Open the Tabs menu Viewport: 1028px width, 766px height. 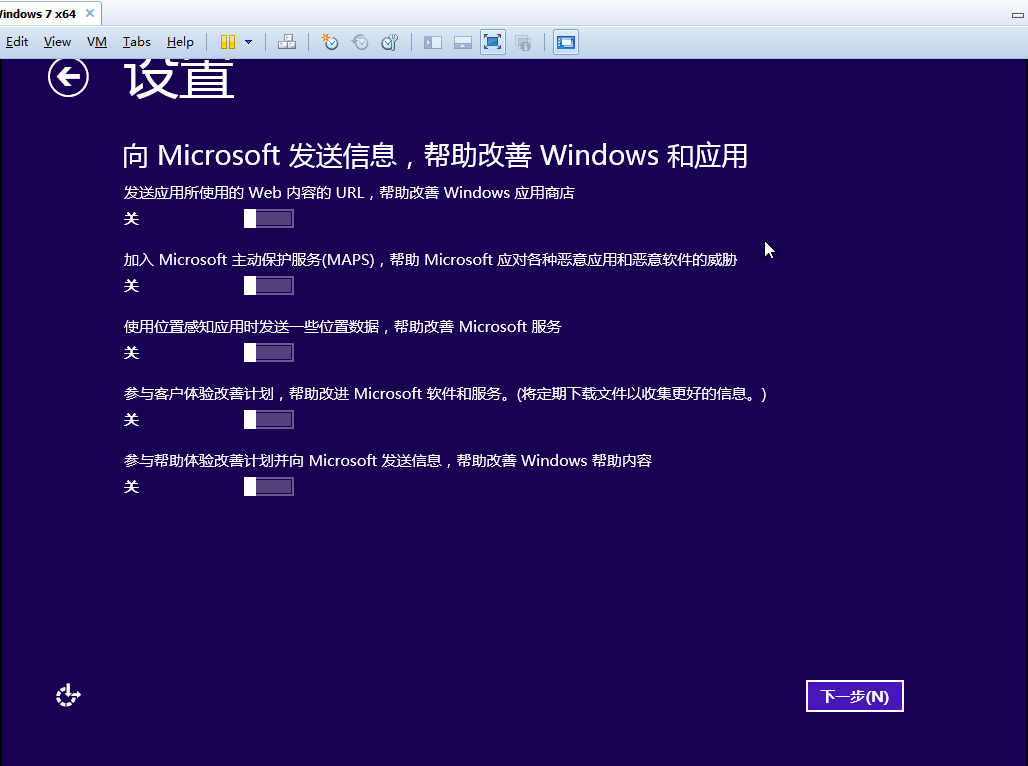click(136, 42)
